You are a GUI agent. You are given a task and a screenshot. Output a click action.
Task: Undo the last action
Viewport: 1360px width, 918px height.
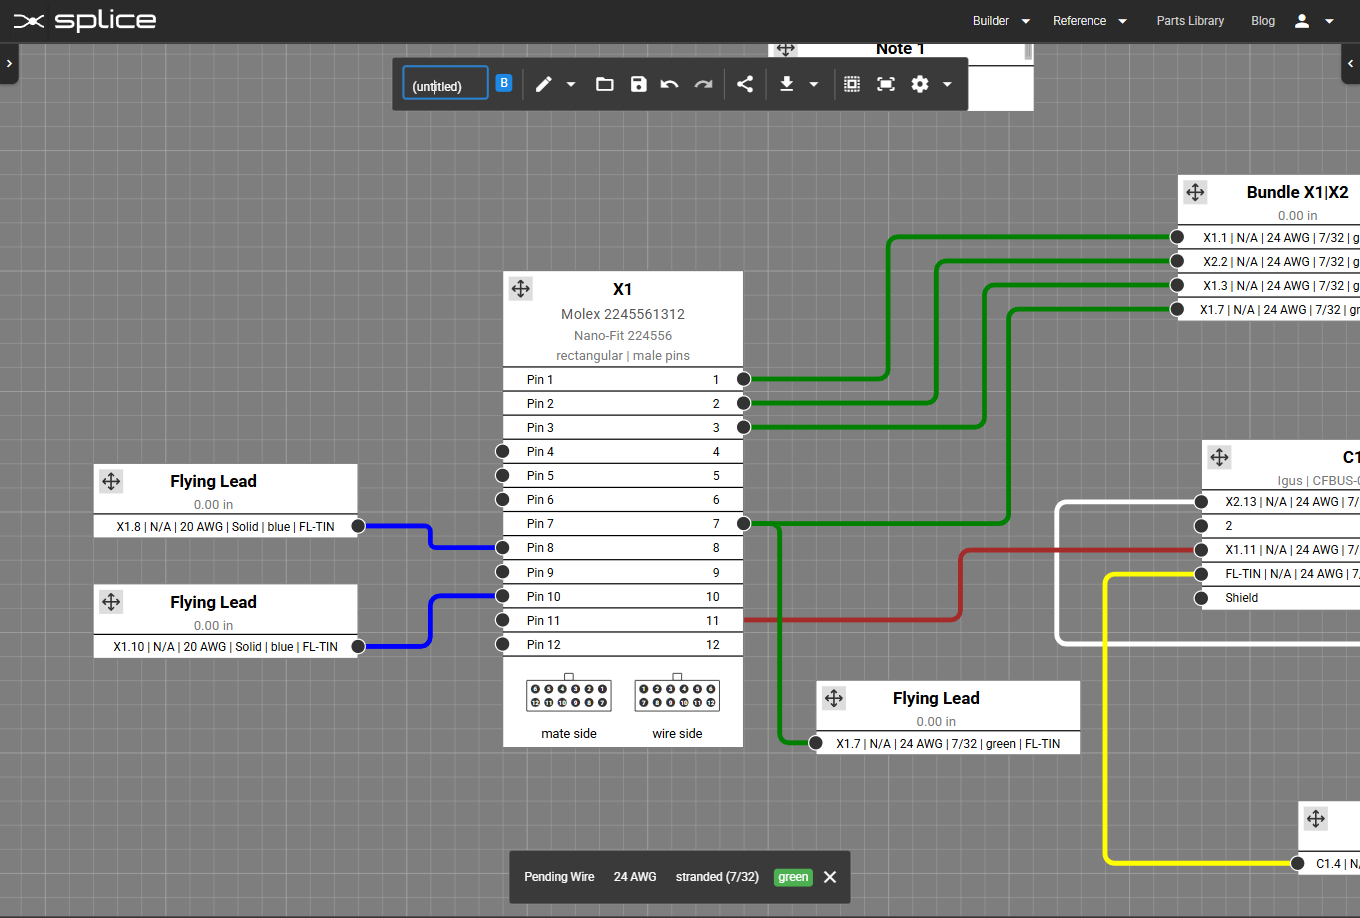670,84
